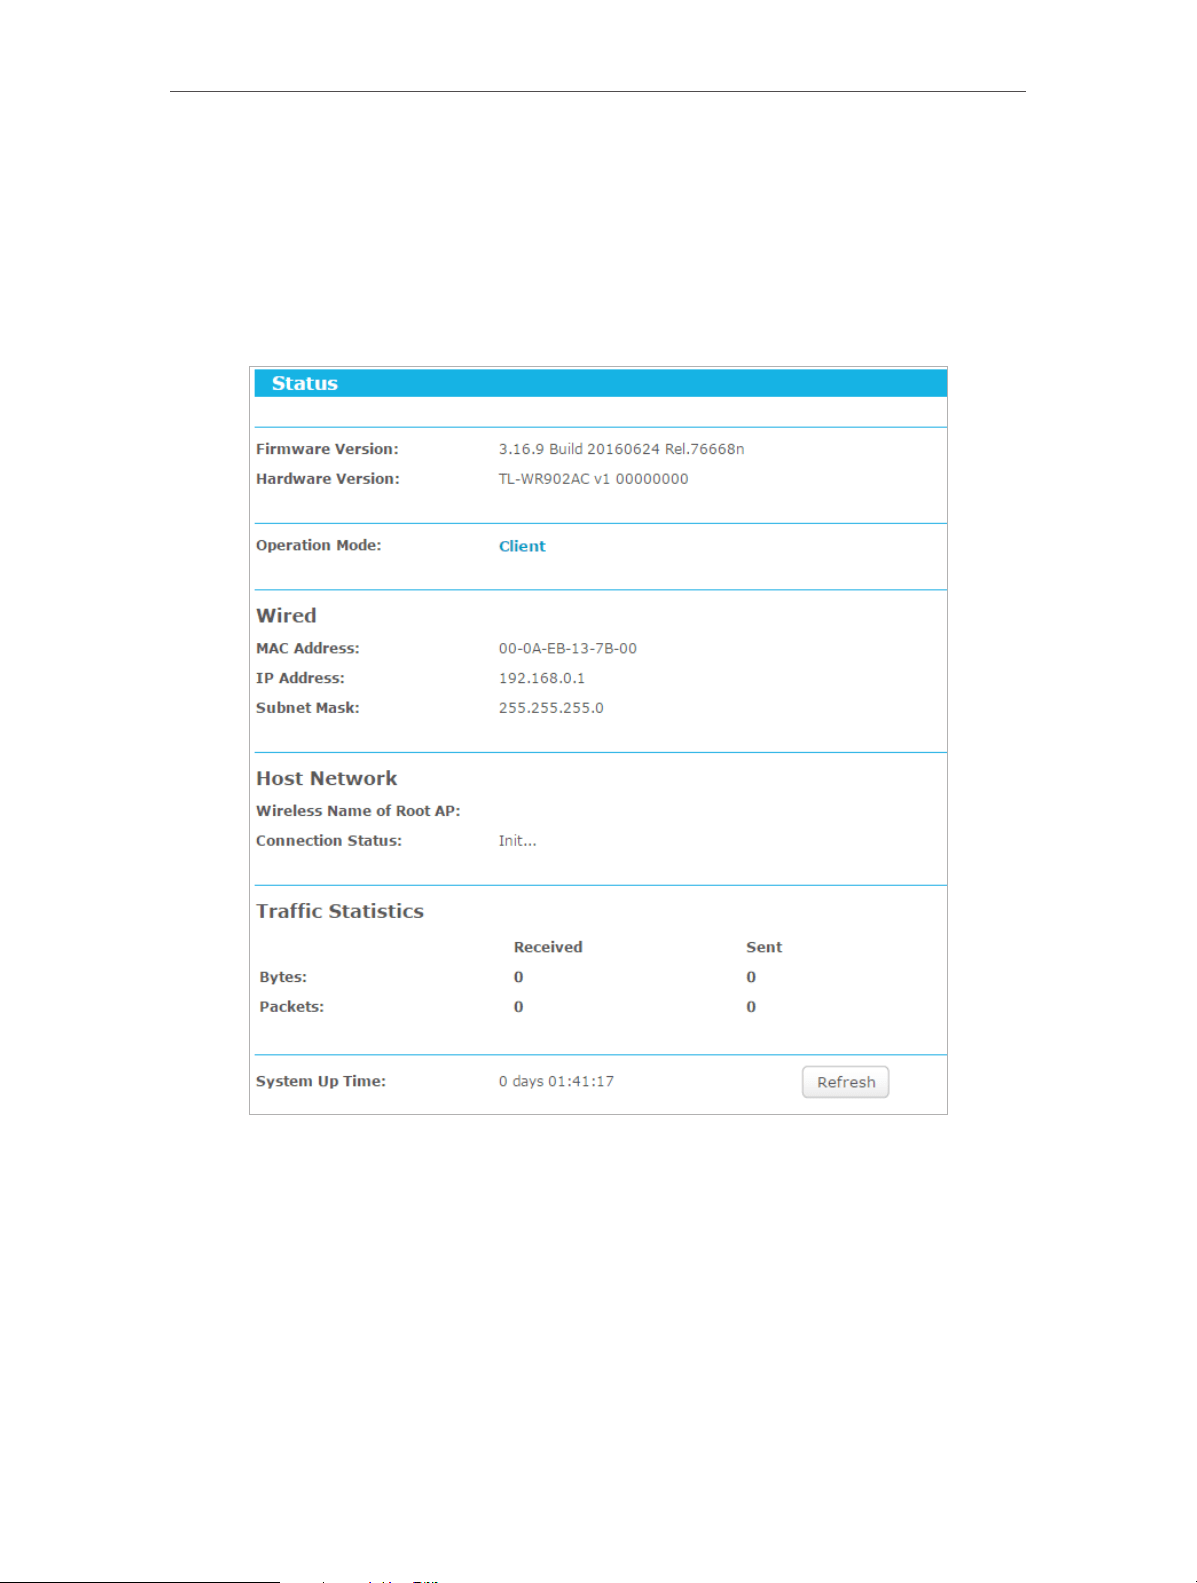Click the Host Network heading
Image resolution: width=1197 pixels, height=1583 pixels.
[x=327, y=778]
